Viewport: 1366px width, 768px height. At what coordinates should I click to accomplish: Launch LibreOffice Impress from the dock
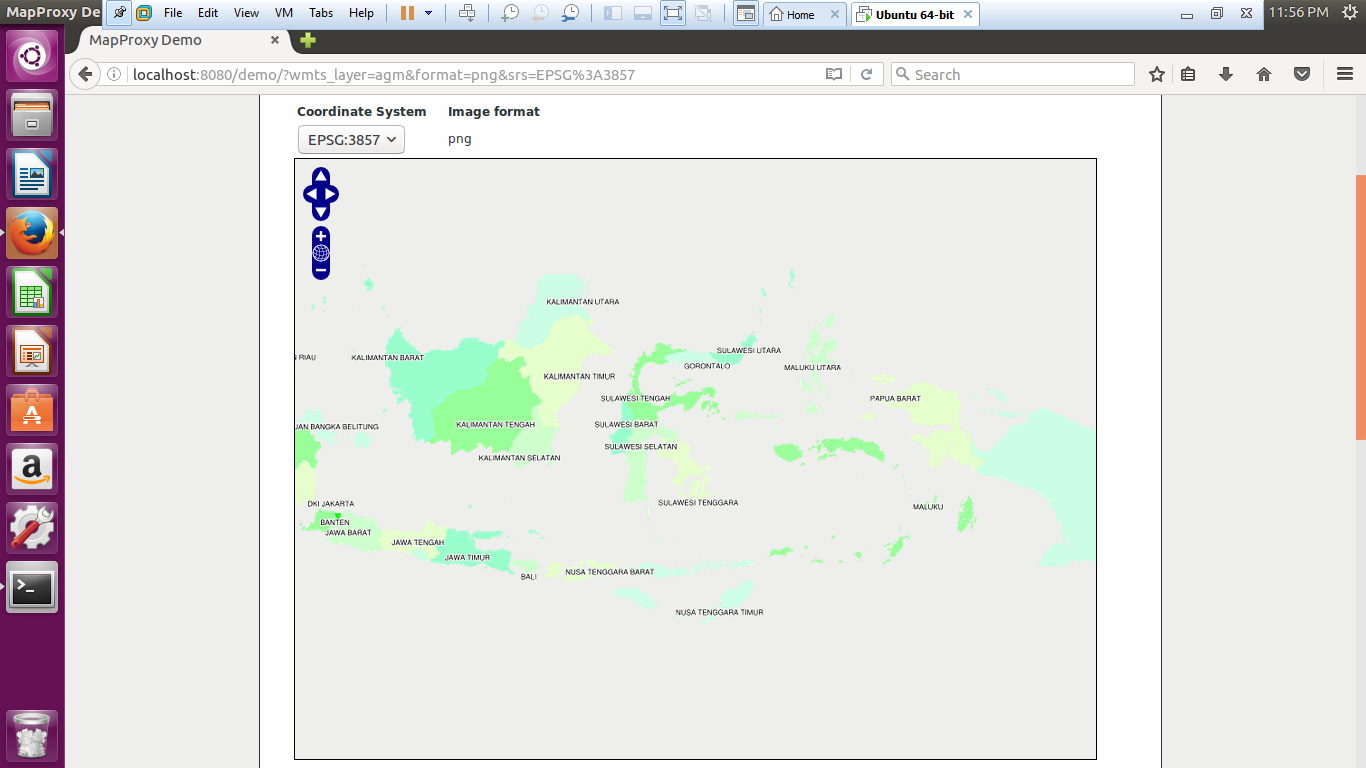pos(33,352)
